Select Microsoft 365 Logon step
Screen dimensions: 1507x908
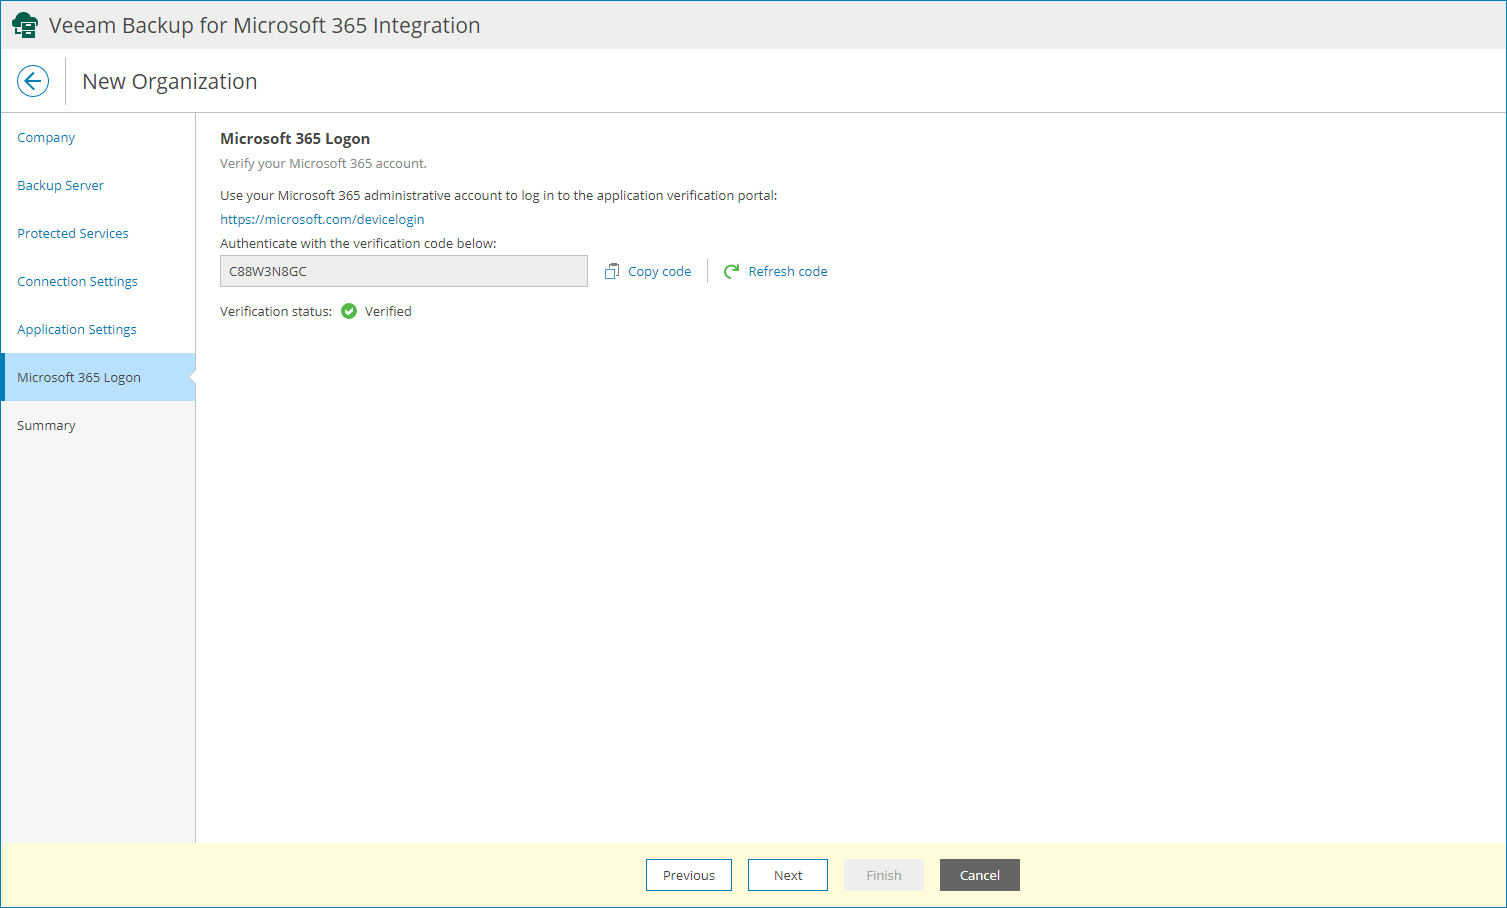click(x=98, y=377)
